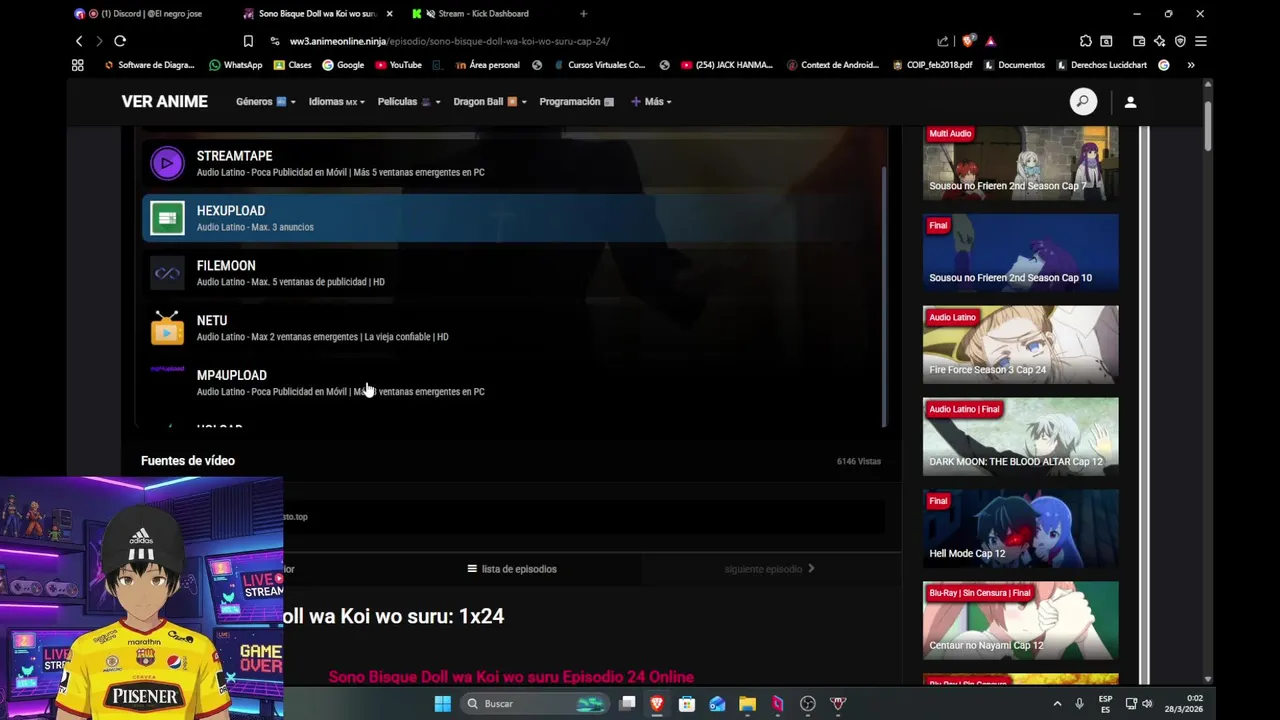Show hidden system tray icons
Image resolution: width=1280 pixels, height=720 pixels.
(x=1057, y=703)
